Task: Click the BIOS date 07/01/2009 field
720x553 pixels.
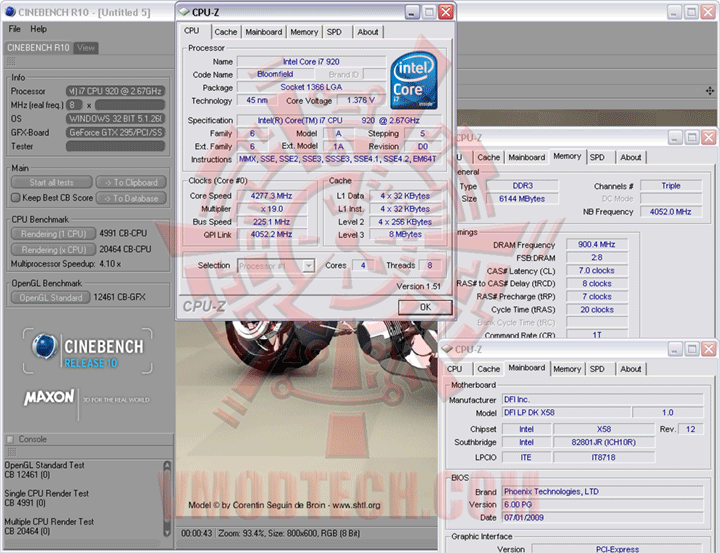Action: [x=602, y=518]
